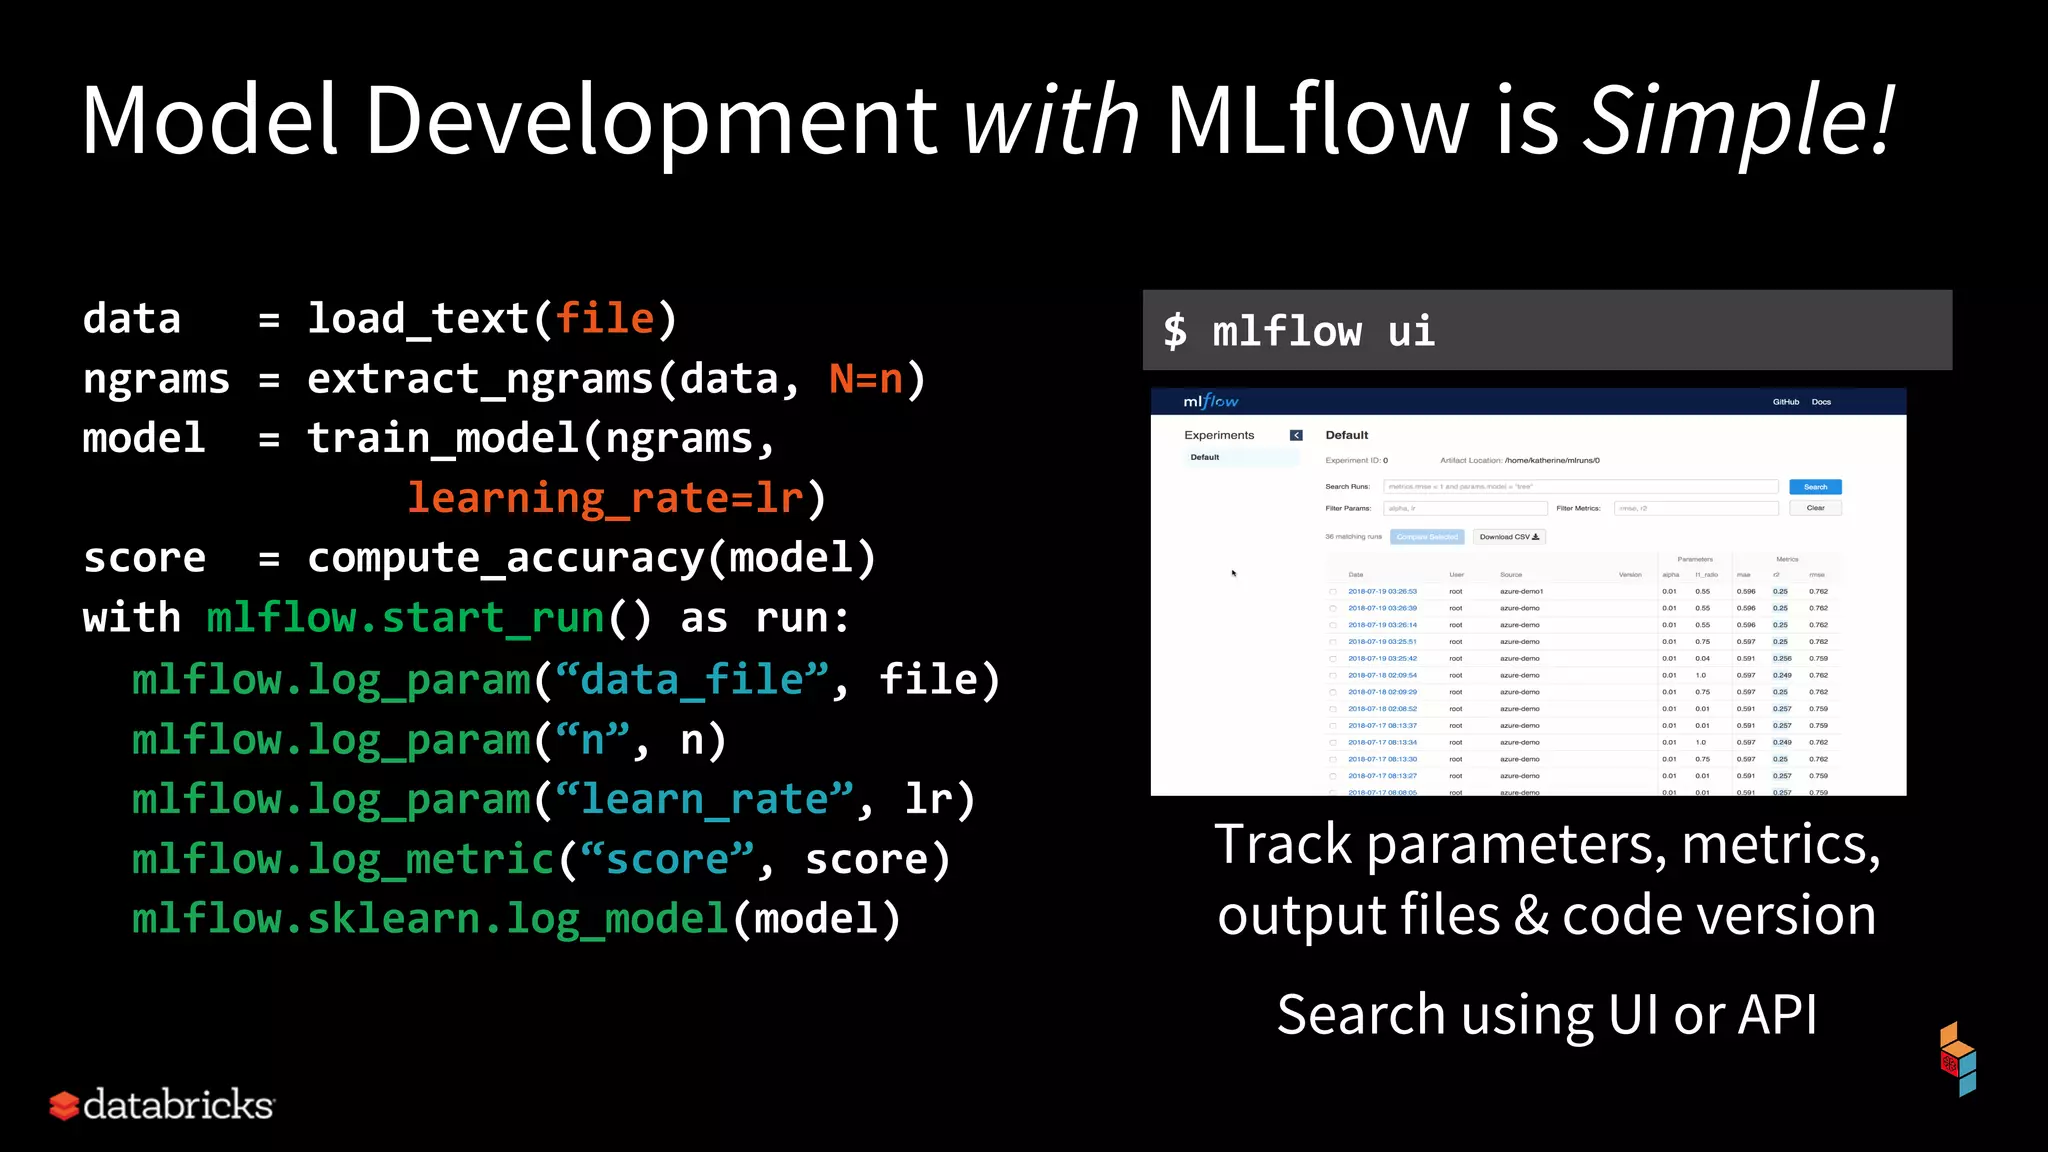
Task: Check the box for run 2018-07-19 03:26:53
Action: [x=1332, y=592]
